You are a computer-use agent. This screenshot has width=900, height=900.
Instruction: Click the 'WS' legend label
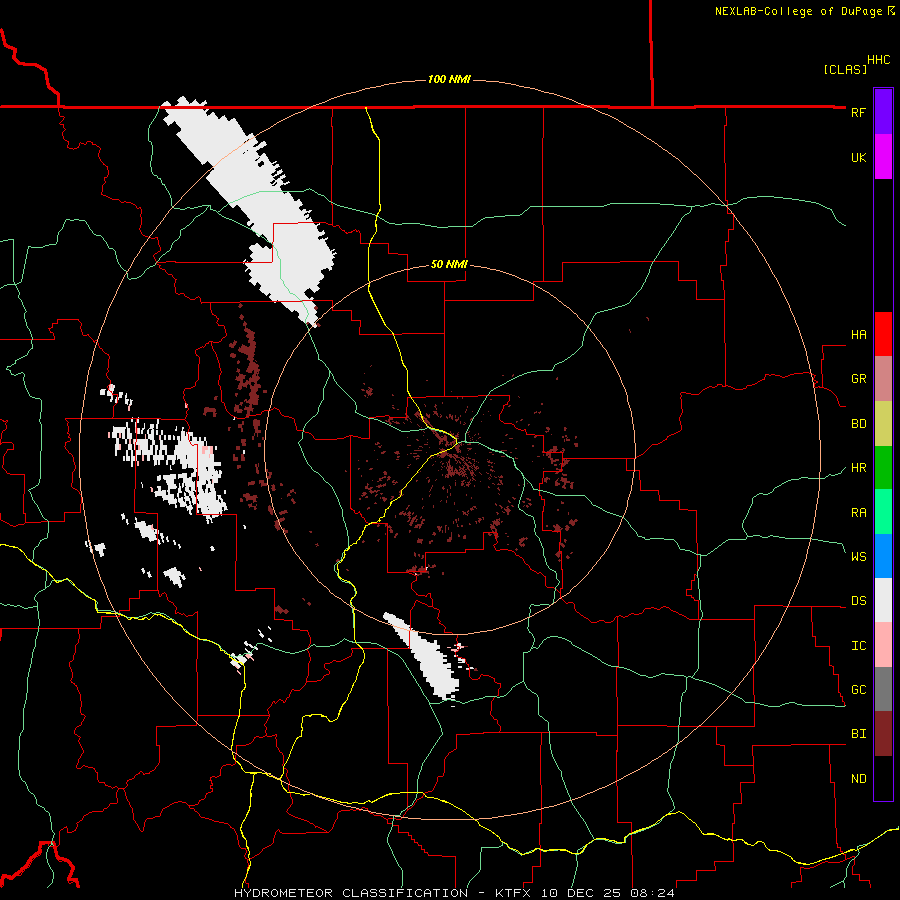(858, 556)
